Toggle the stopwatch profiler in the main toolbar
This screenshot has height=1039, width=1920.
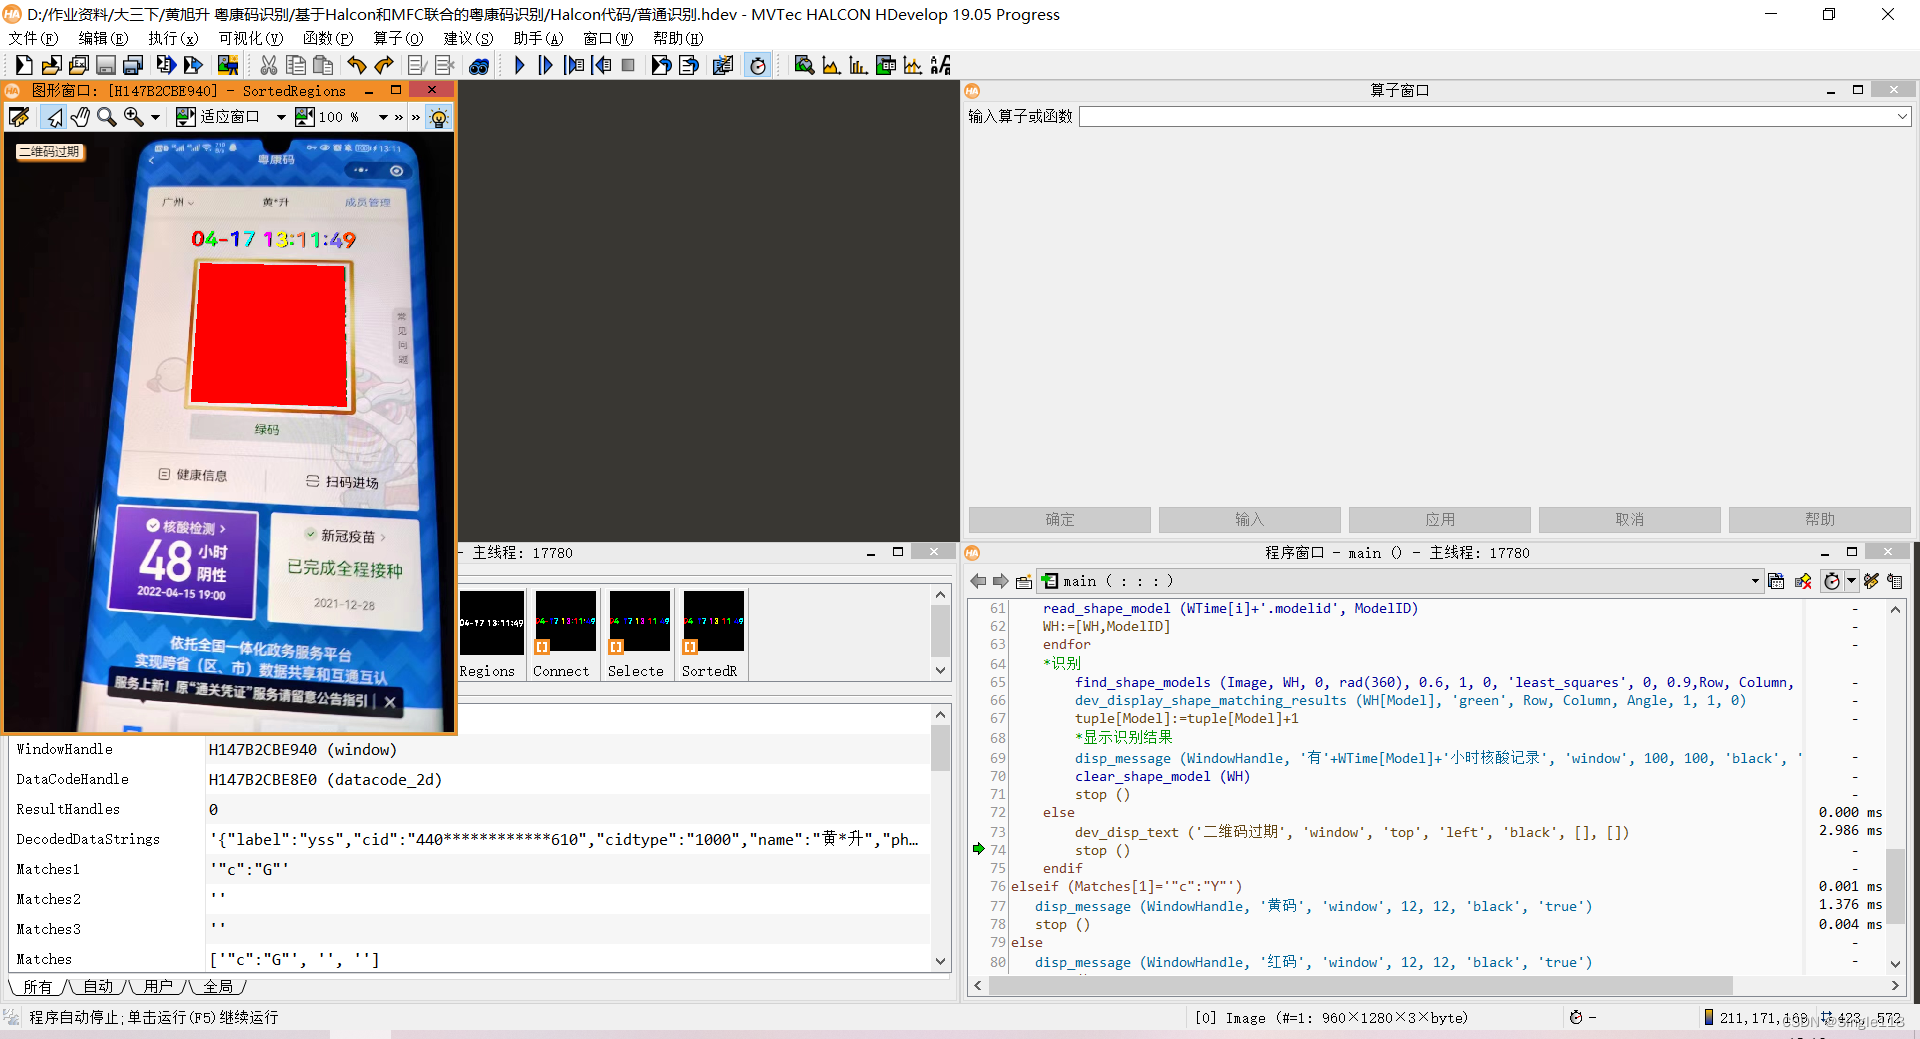[758, 65]
